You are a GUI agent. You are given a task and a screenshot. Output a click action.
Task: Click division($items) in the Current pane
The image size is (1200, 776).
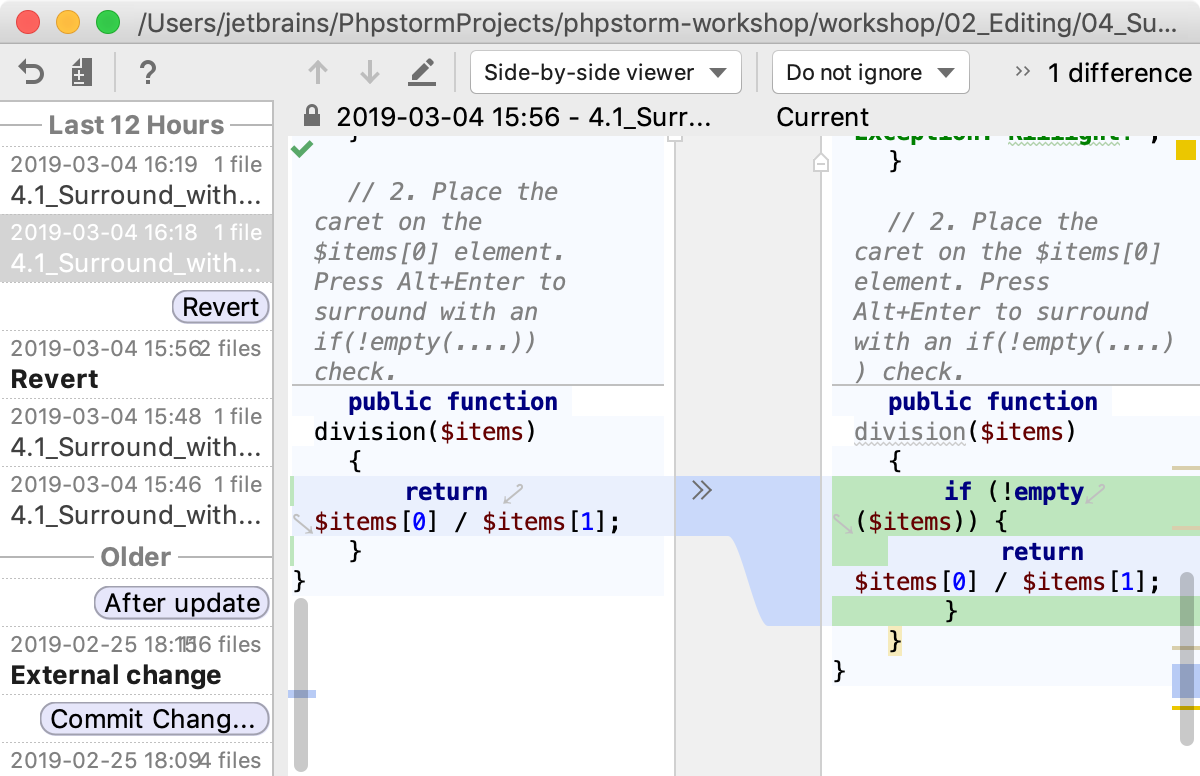click(965, 432)
